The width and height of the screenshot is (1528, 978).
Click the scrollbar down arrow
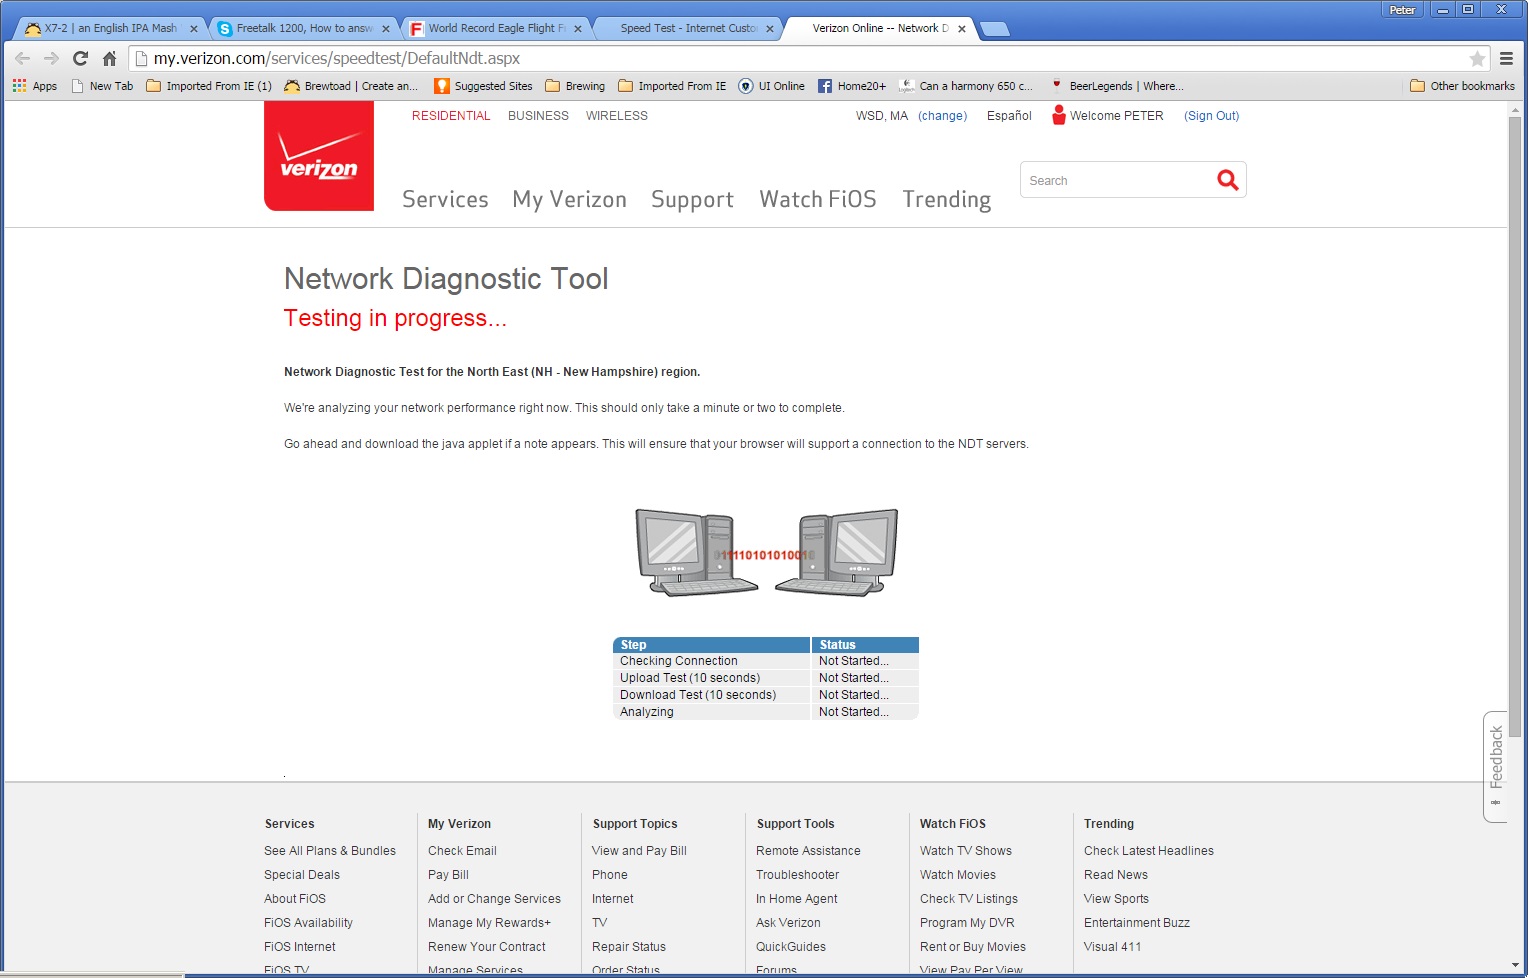(x=1515, y=966)
